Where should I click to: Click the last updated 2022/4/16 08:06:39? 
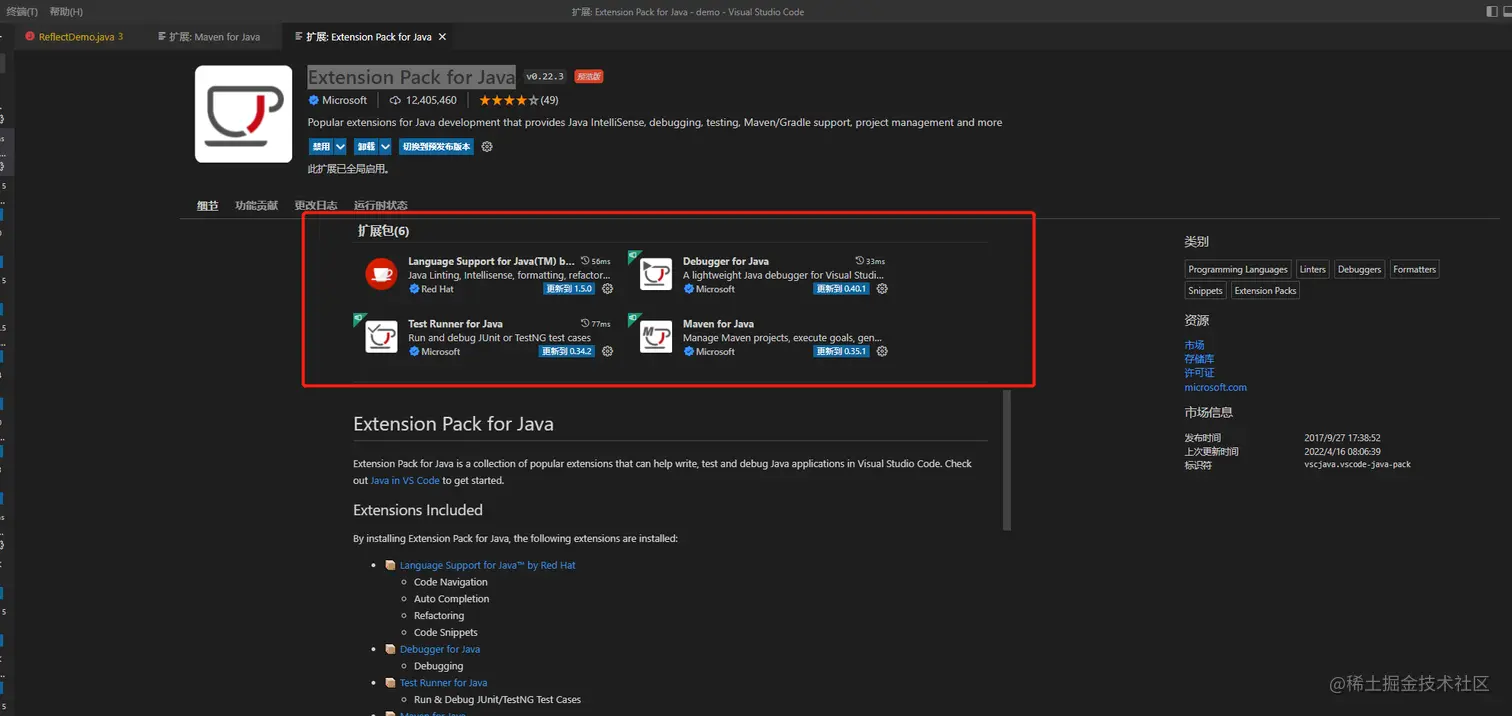pyautogui.click(x=1342, y=452)
